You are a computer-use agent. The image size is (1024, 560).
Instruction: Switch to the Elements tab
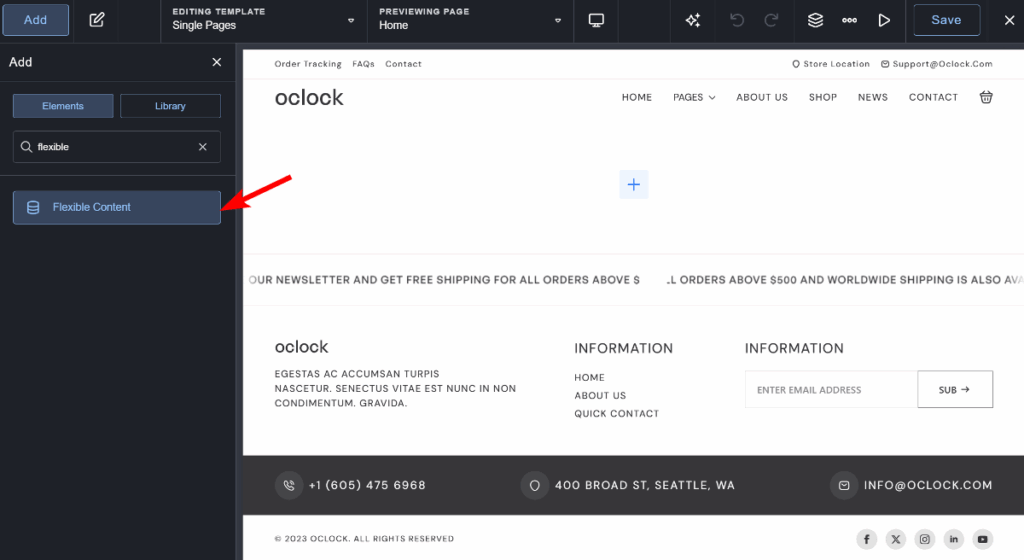point(63,106)
